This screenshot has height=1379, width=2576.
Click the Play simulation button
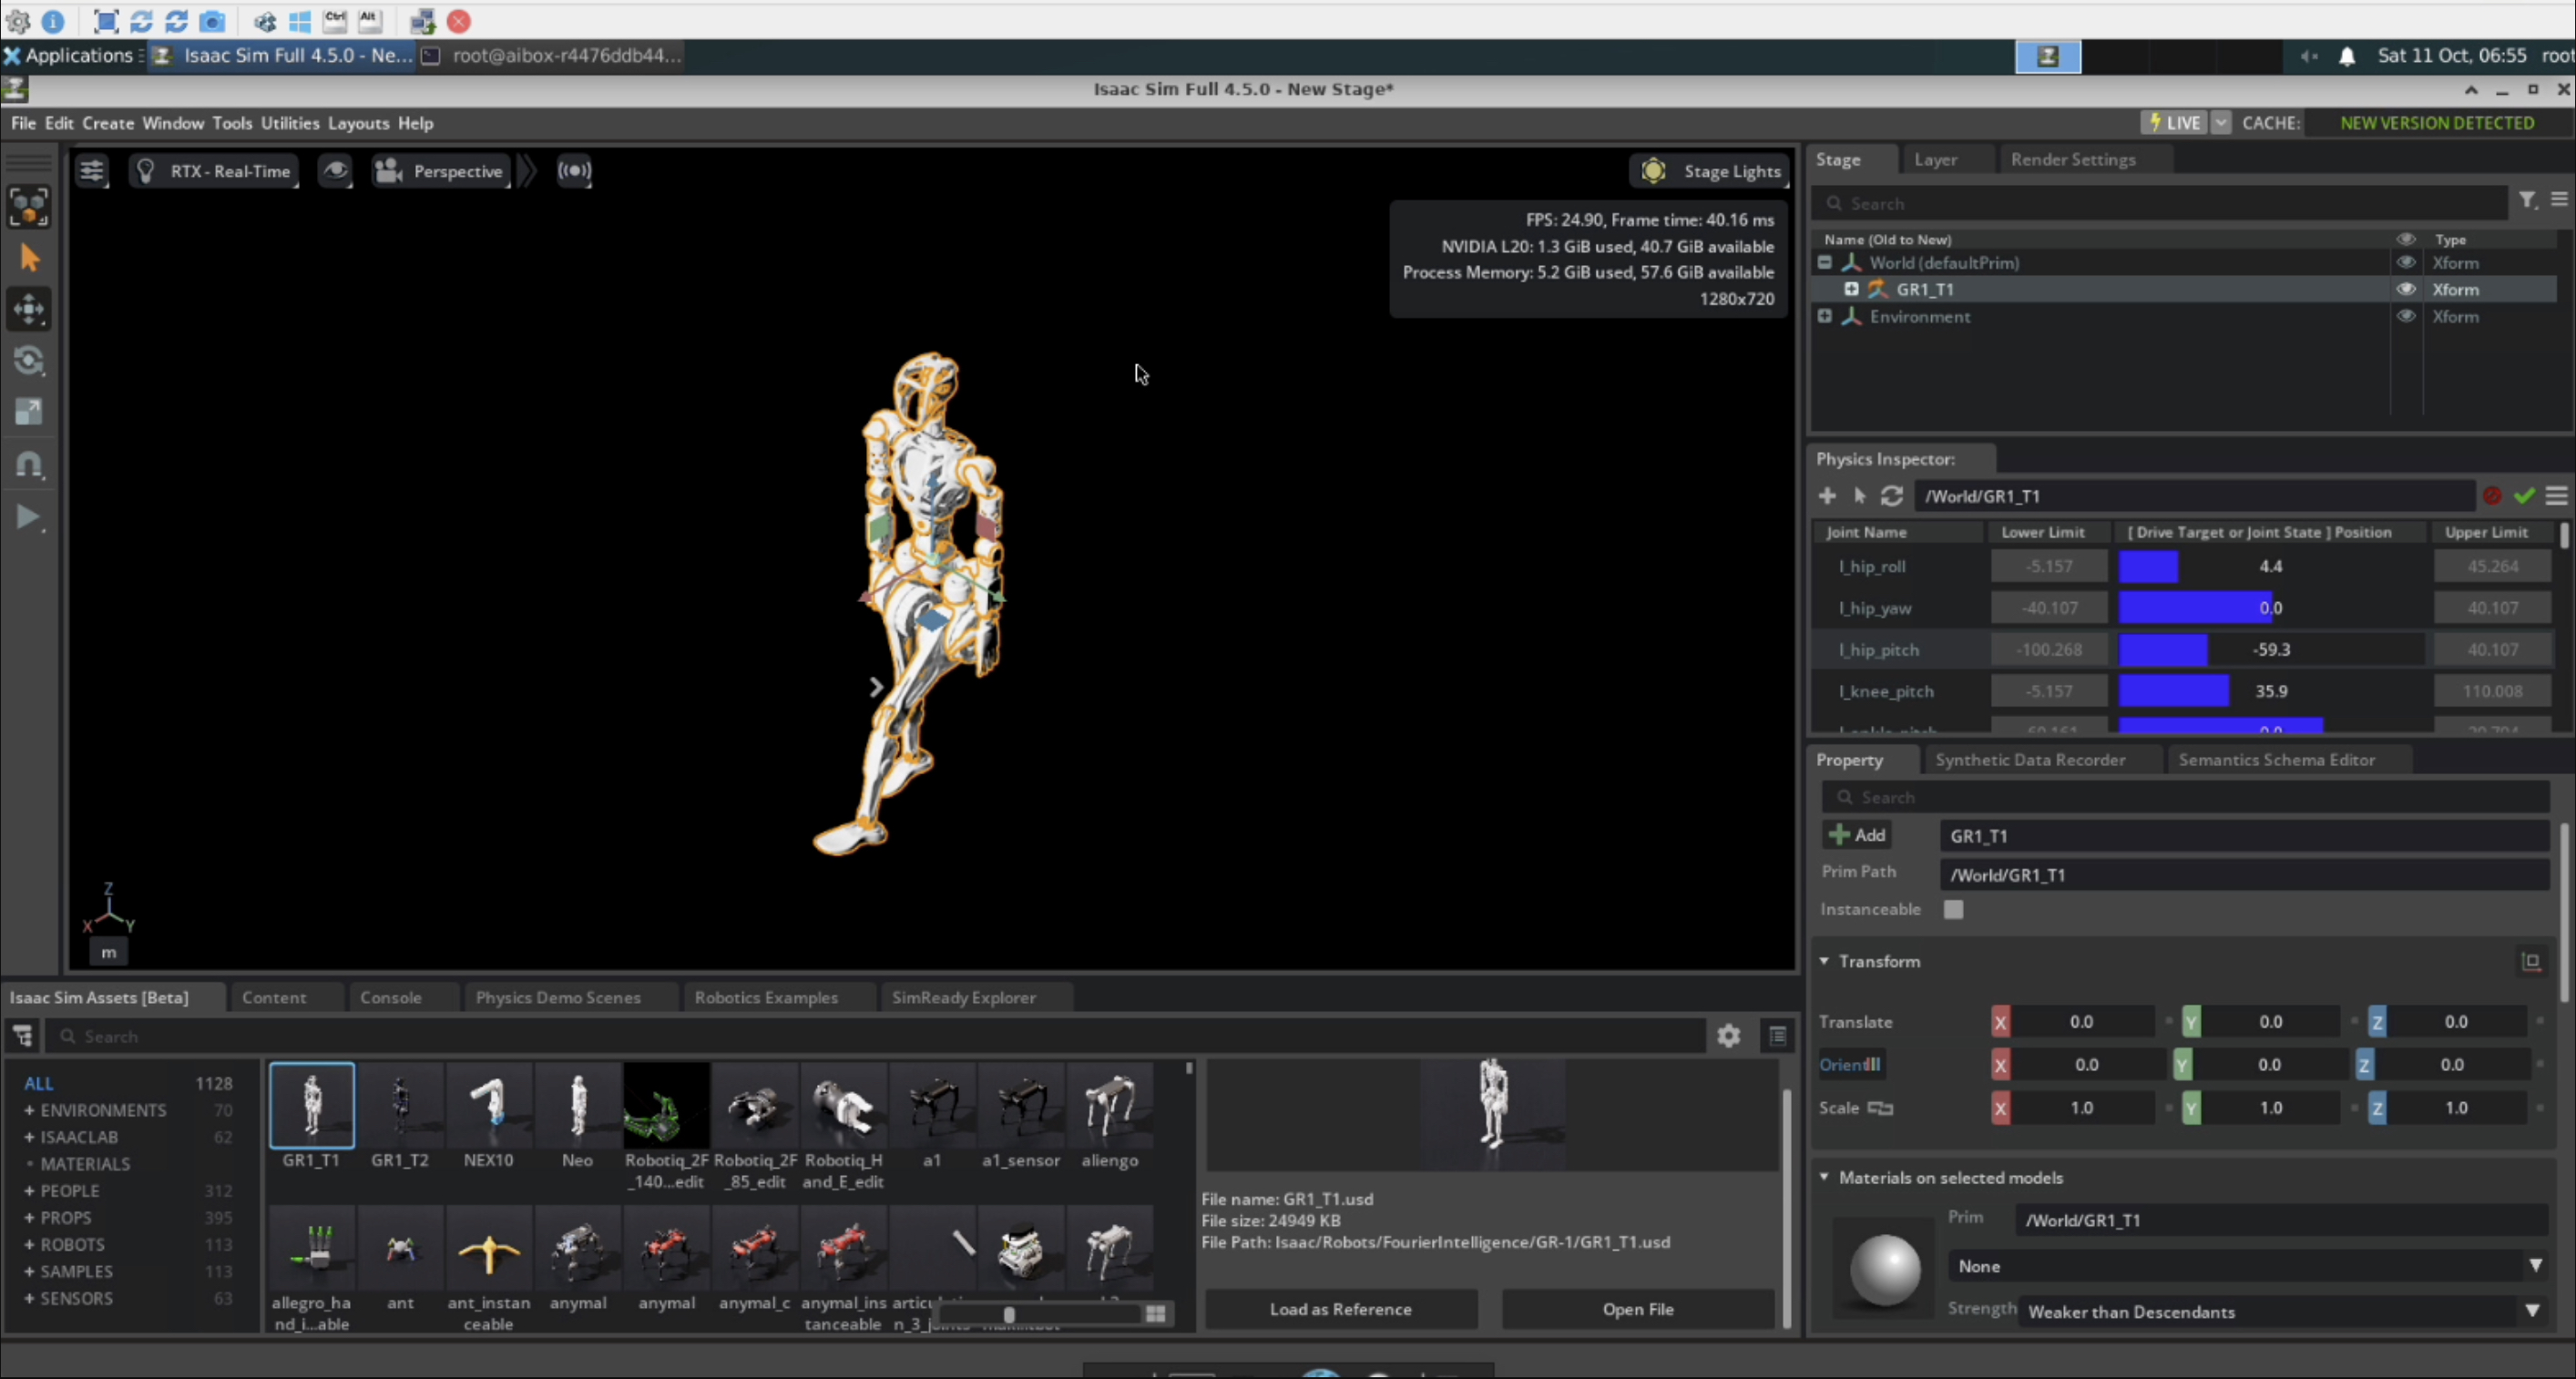click(28, 517)
